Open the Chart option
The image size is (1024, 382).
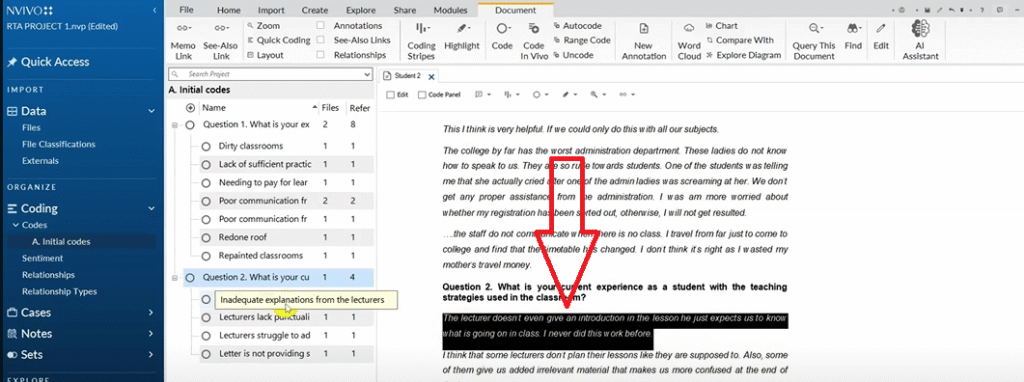coord(722,25)
